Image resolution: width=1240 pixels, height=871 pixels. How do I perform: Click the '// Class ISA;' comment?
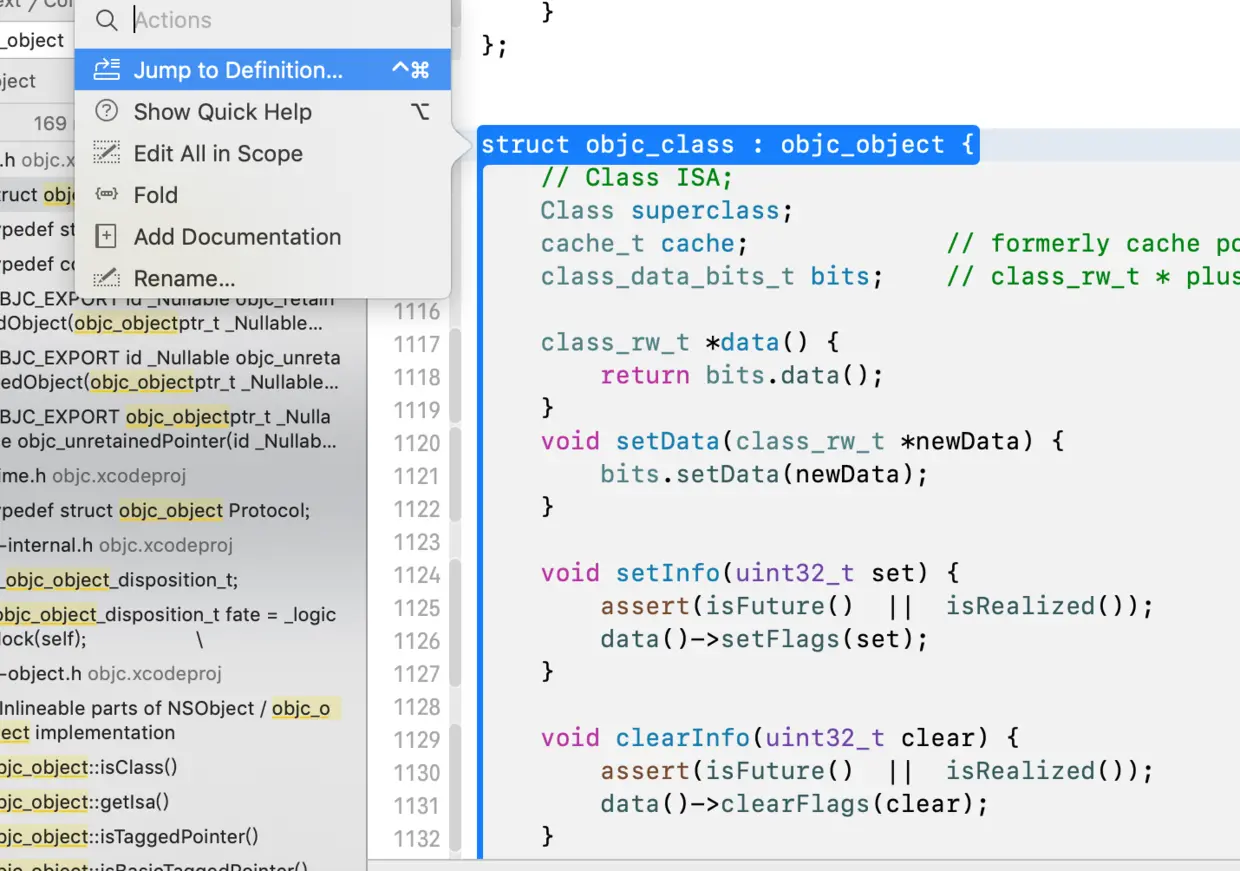637,178
